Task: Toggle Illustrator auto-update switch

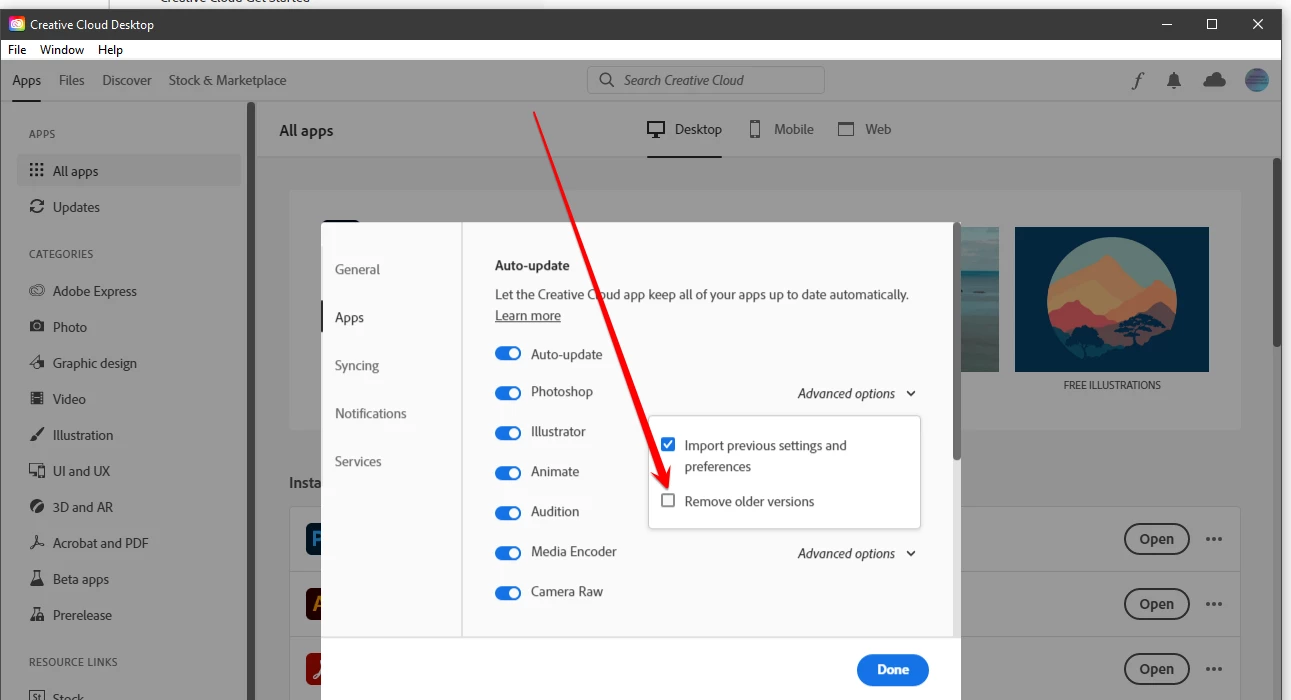Action: [x=508, y=433]
